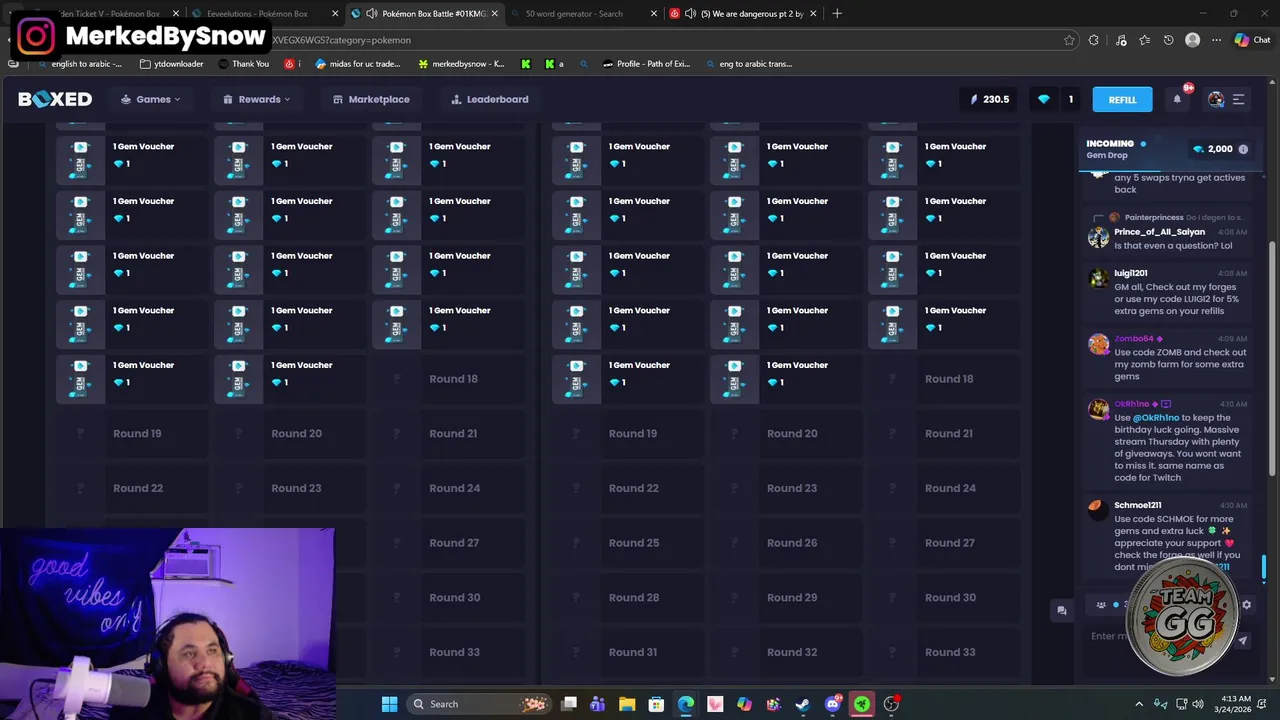The image size is (1280, 720).
Task: Click the Prince_of_All_Saiyan username in chat
Action: pyautogui.click(x=1159, y=232)
